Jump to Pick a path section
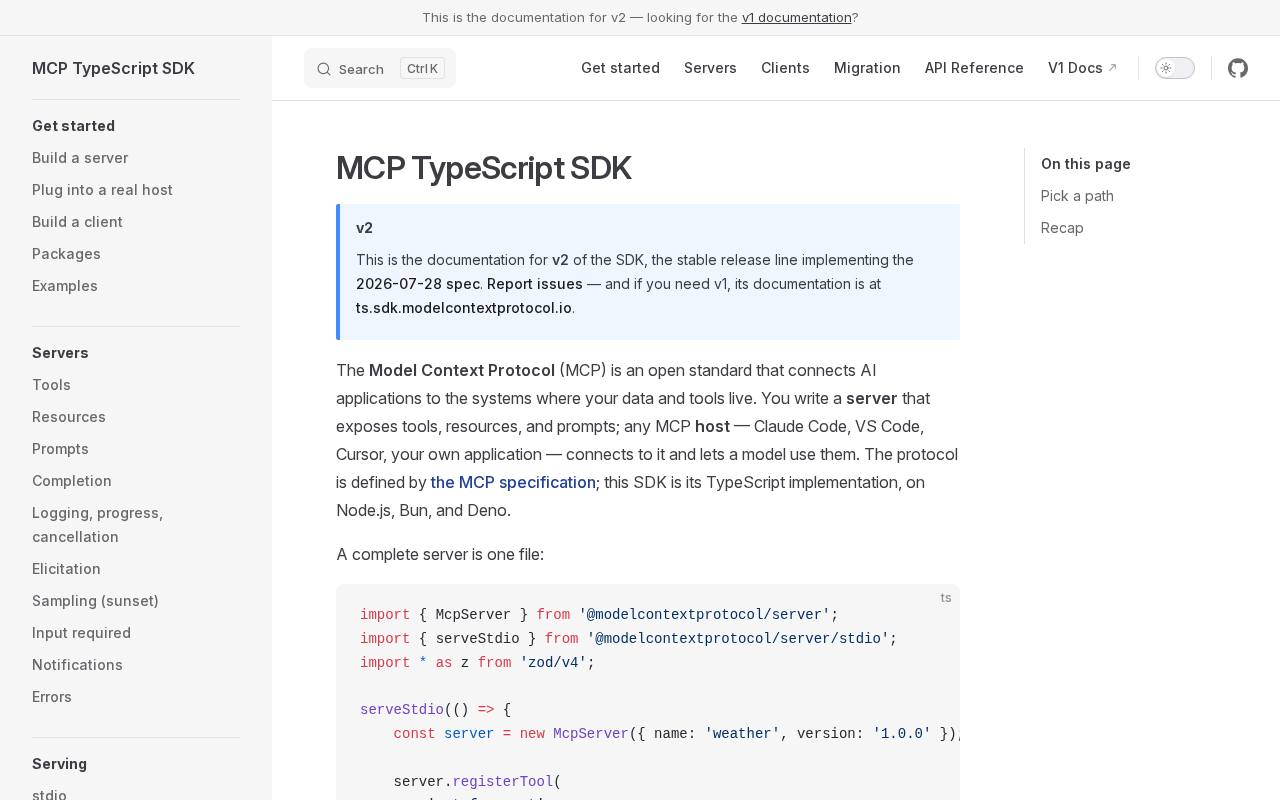This screenshot has width=1280, height=800. pyautogui.click(x=1077, y=196)
